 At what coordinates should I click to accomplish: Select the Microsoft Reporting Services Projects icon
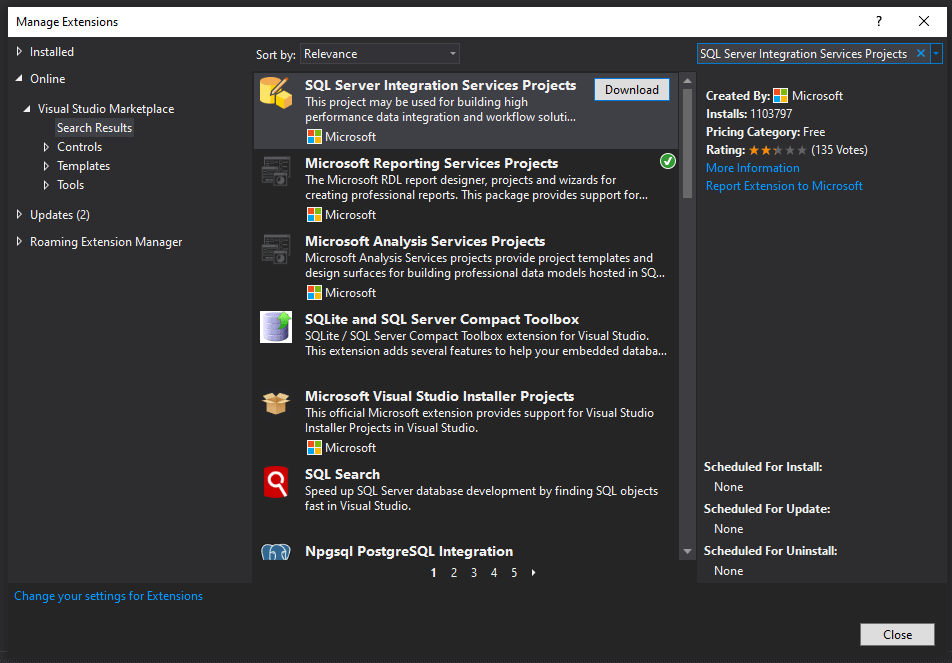276,170
